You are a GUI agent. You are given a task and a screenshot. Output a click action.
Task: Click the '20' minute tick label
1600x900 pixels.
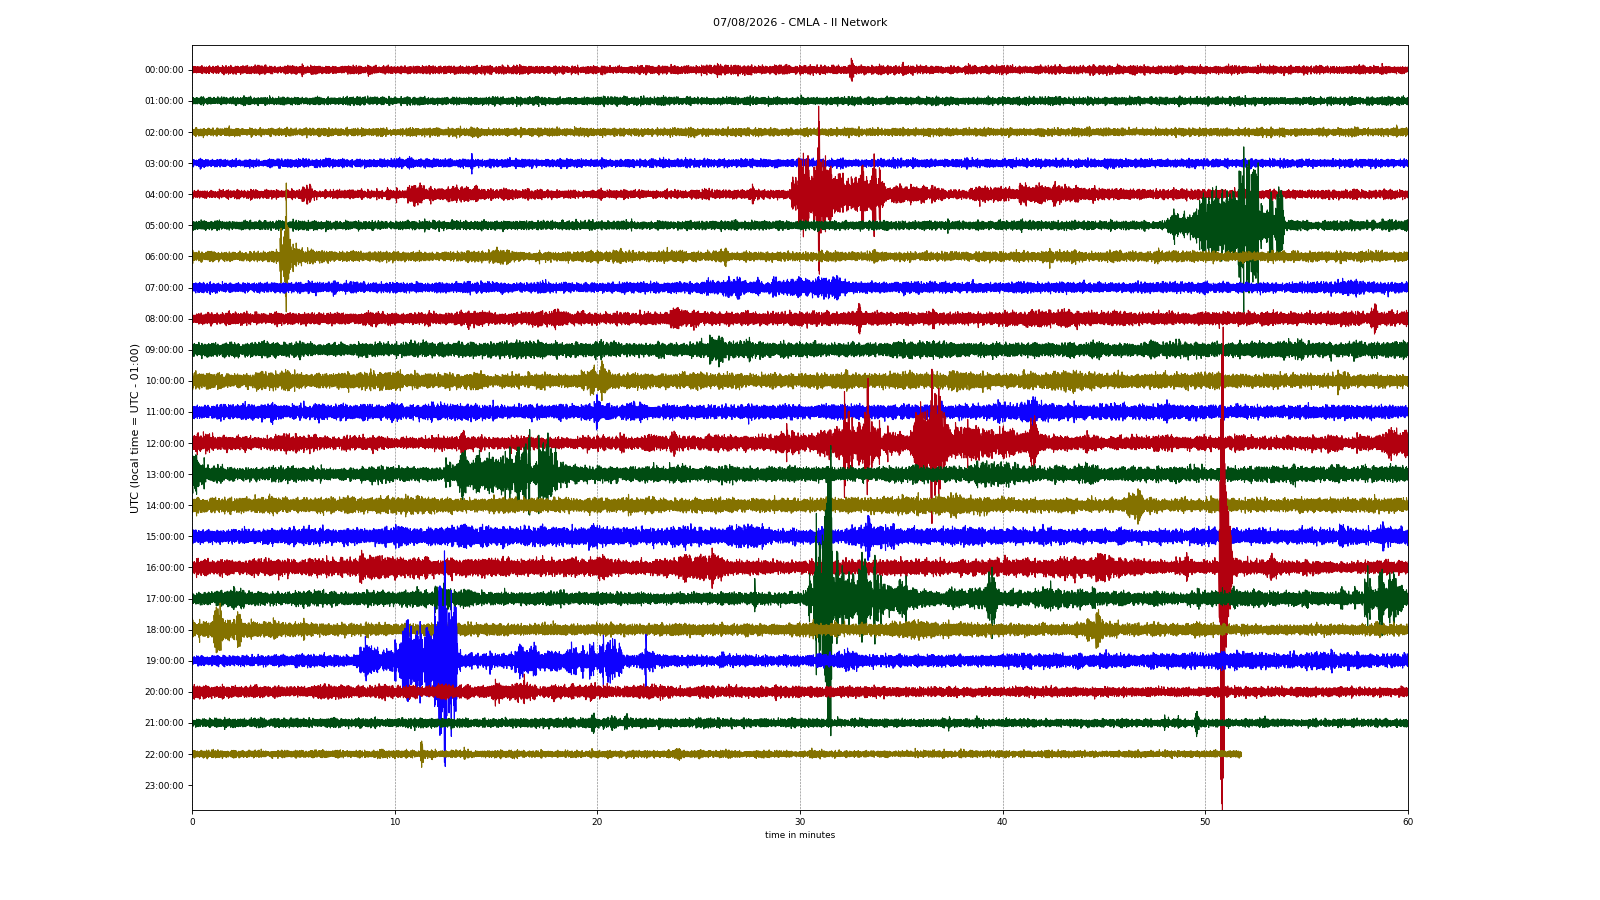[x=597, y=822]
